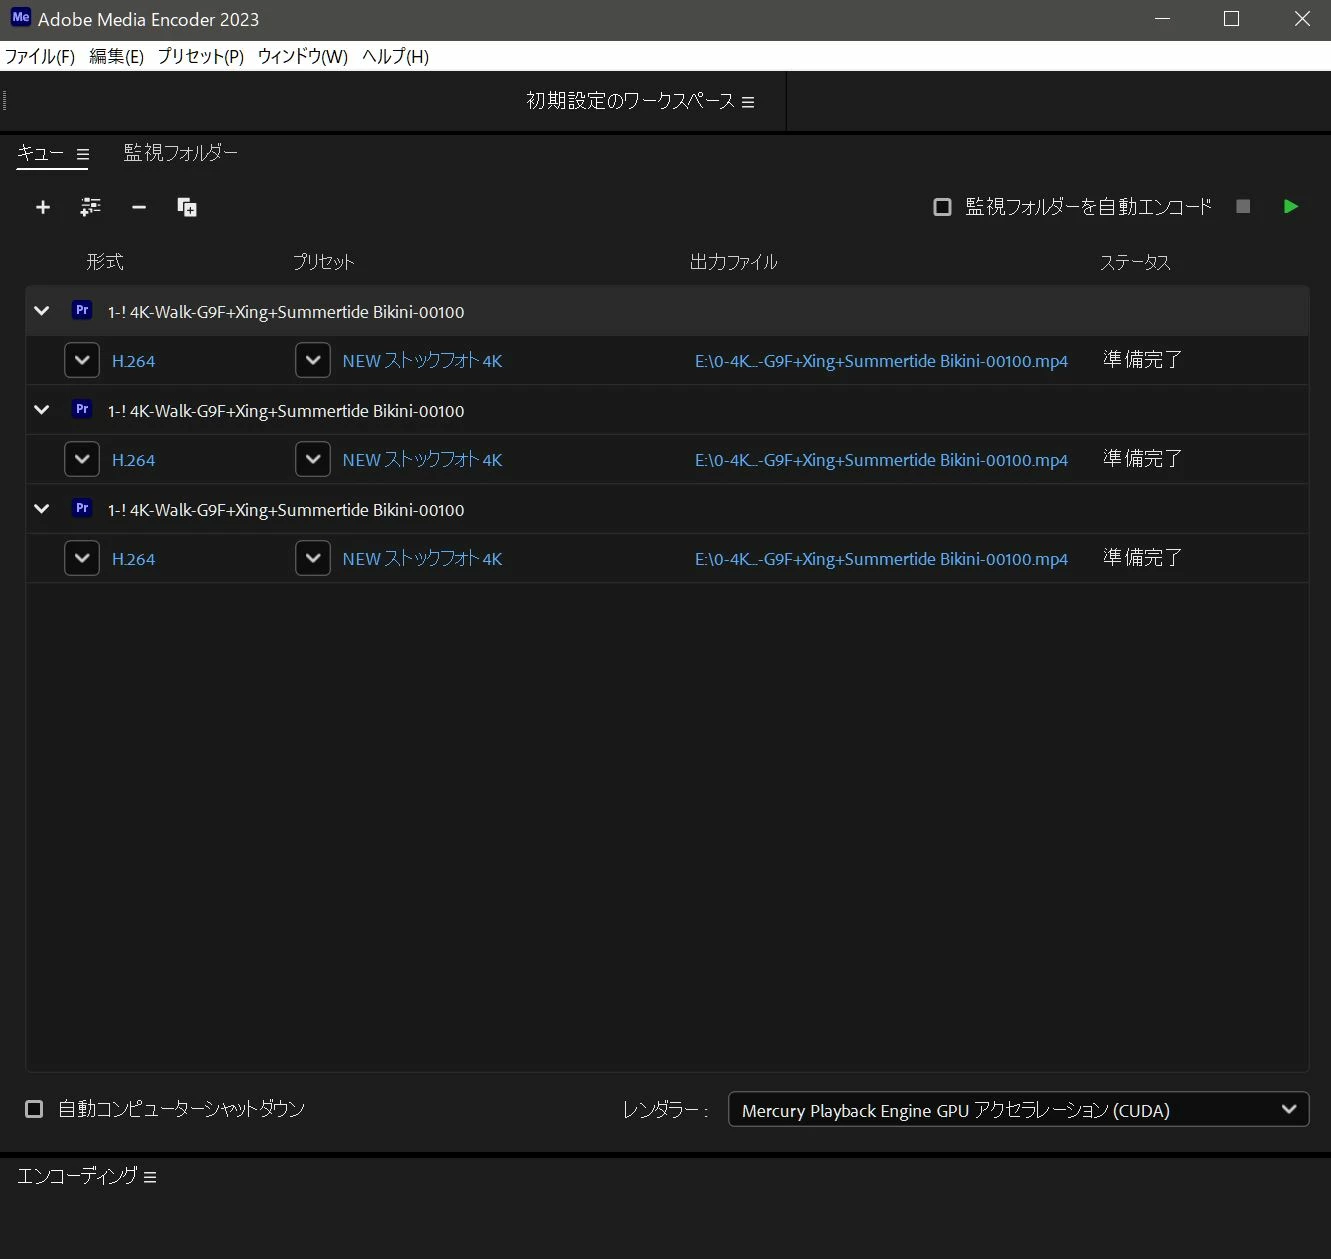Viewport: 1331px width, 1259px height.
Task: Click the 形式 column header
Action: [x=105, y=262]
